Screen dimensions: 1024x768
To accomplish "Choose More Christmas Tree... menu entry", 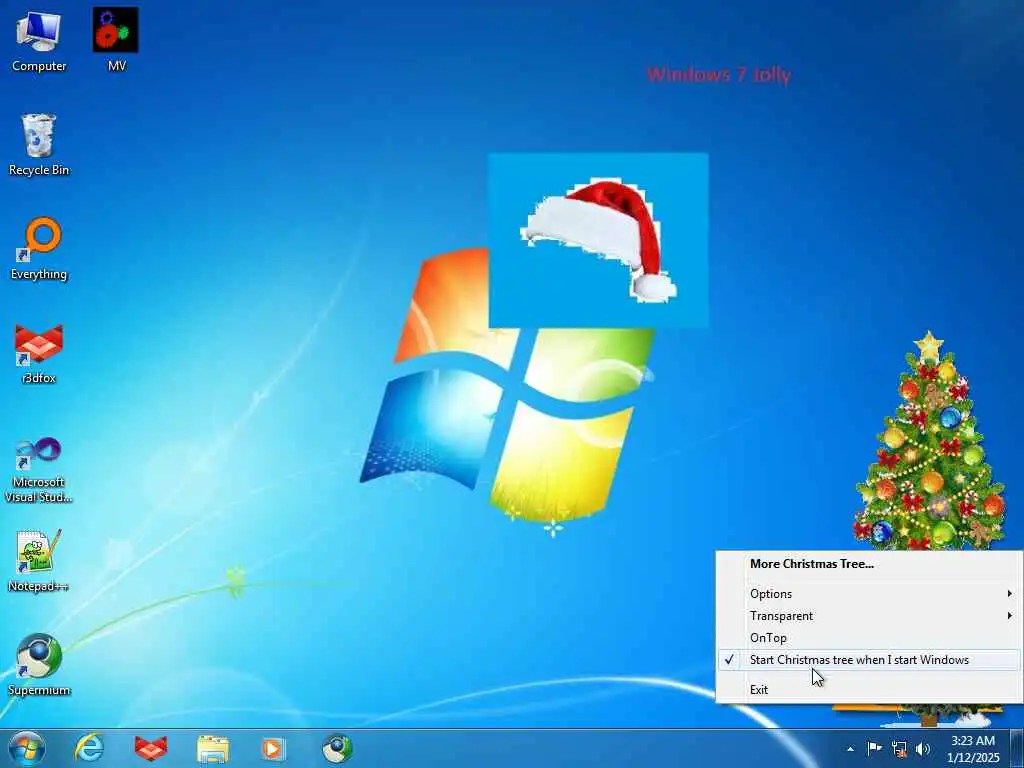I will click(x=869, y=564).
